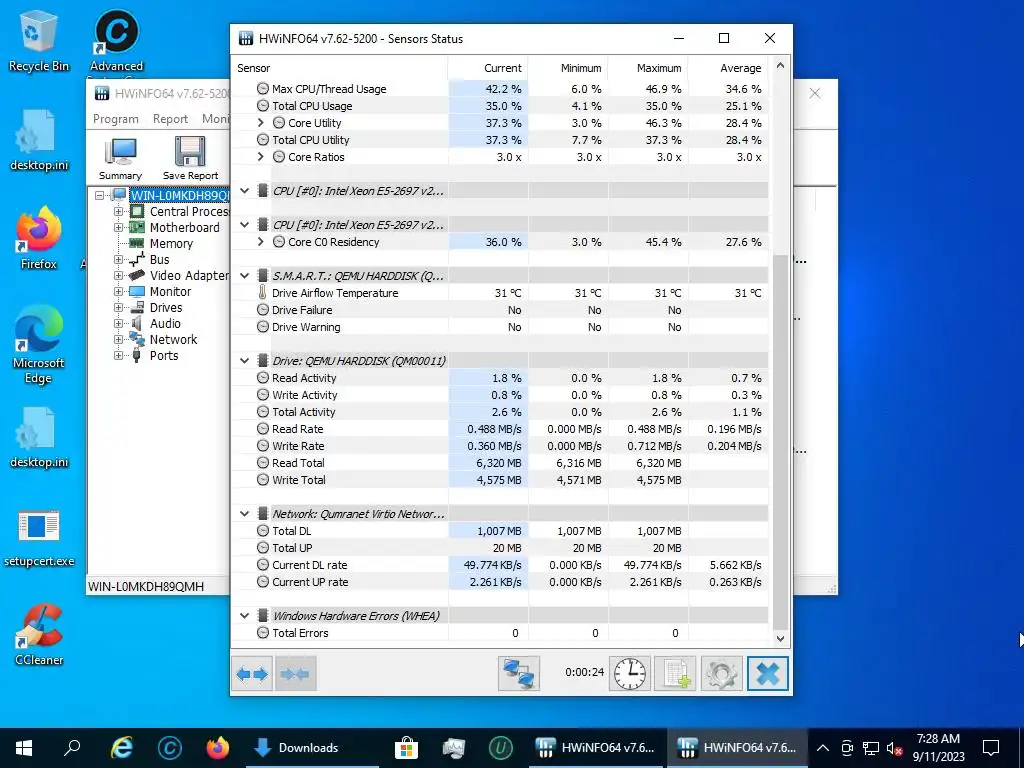Collapse the Network Qumranet Virtio section
The image size is (1024, 768).
[x=244, y=514]
